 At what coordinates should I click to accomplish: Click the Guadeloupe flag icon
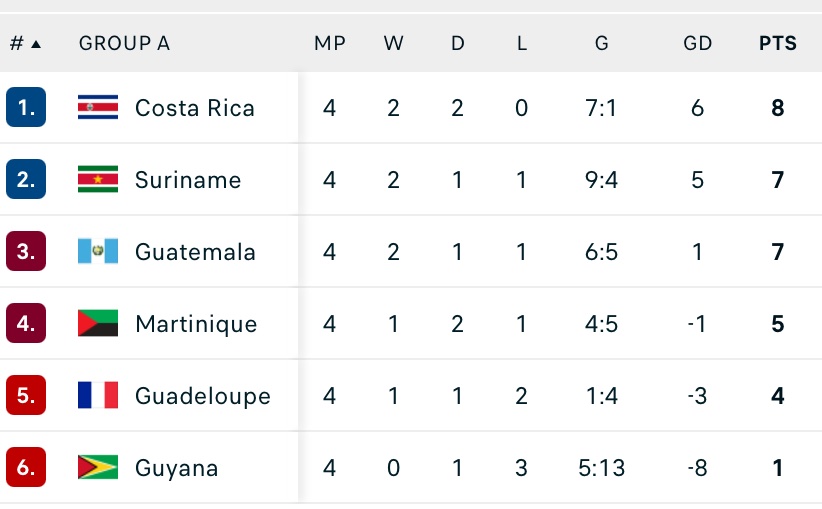click(98, 396)
